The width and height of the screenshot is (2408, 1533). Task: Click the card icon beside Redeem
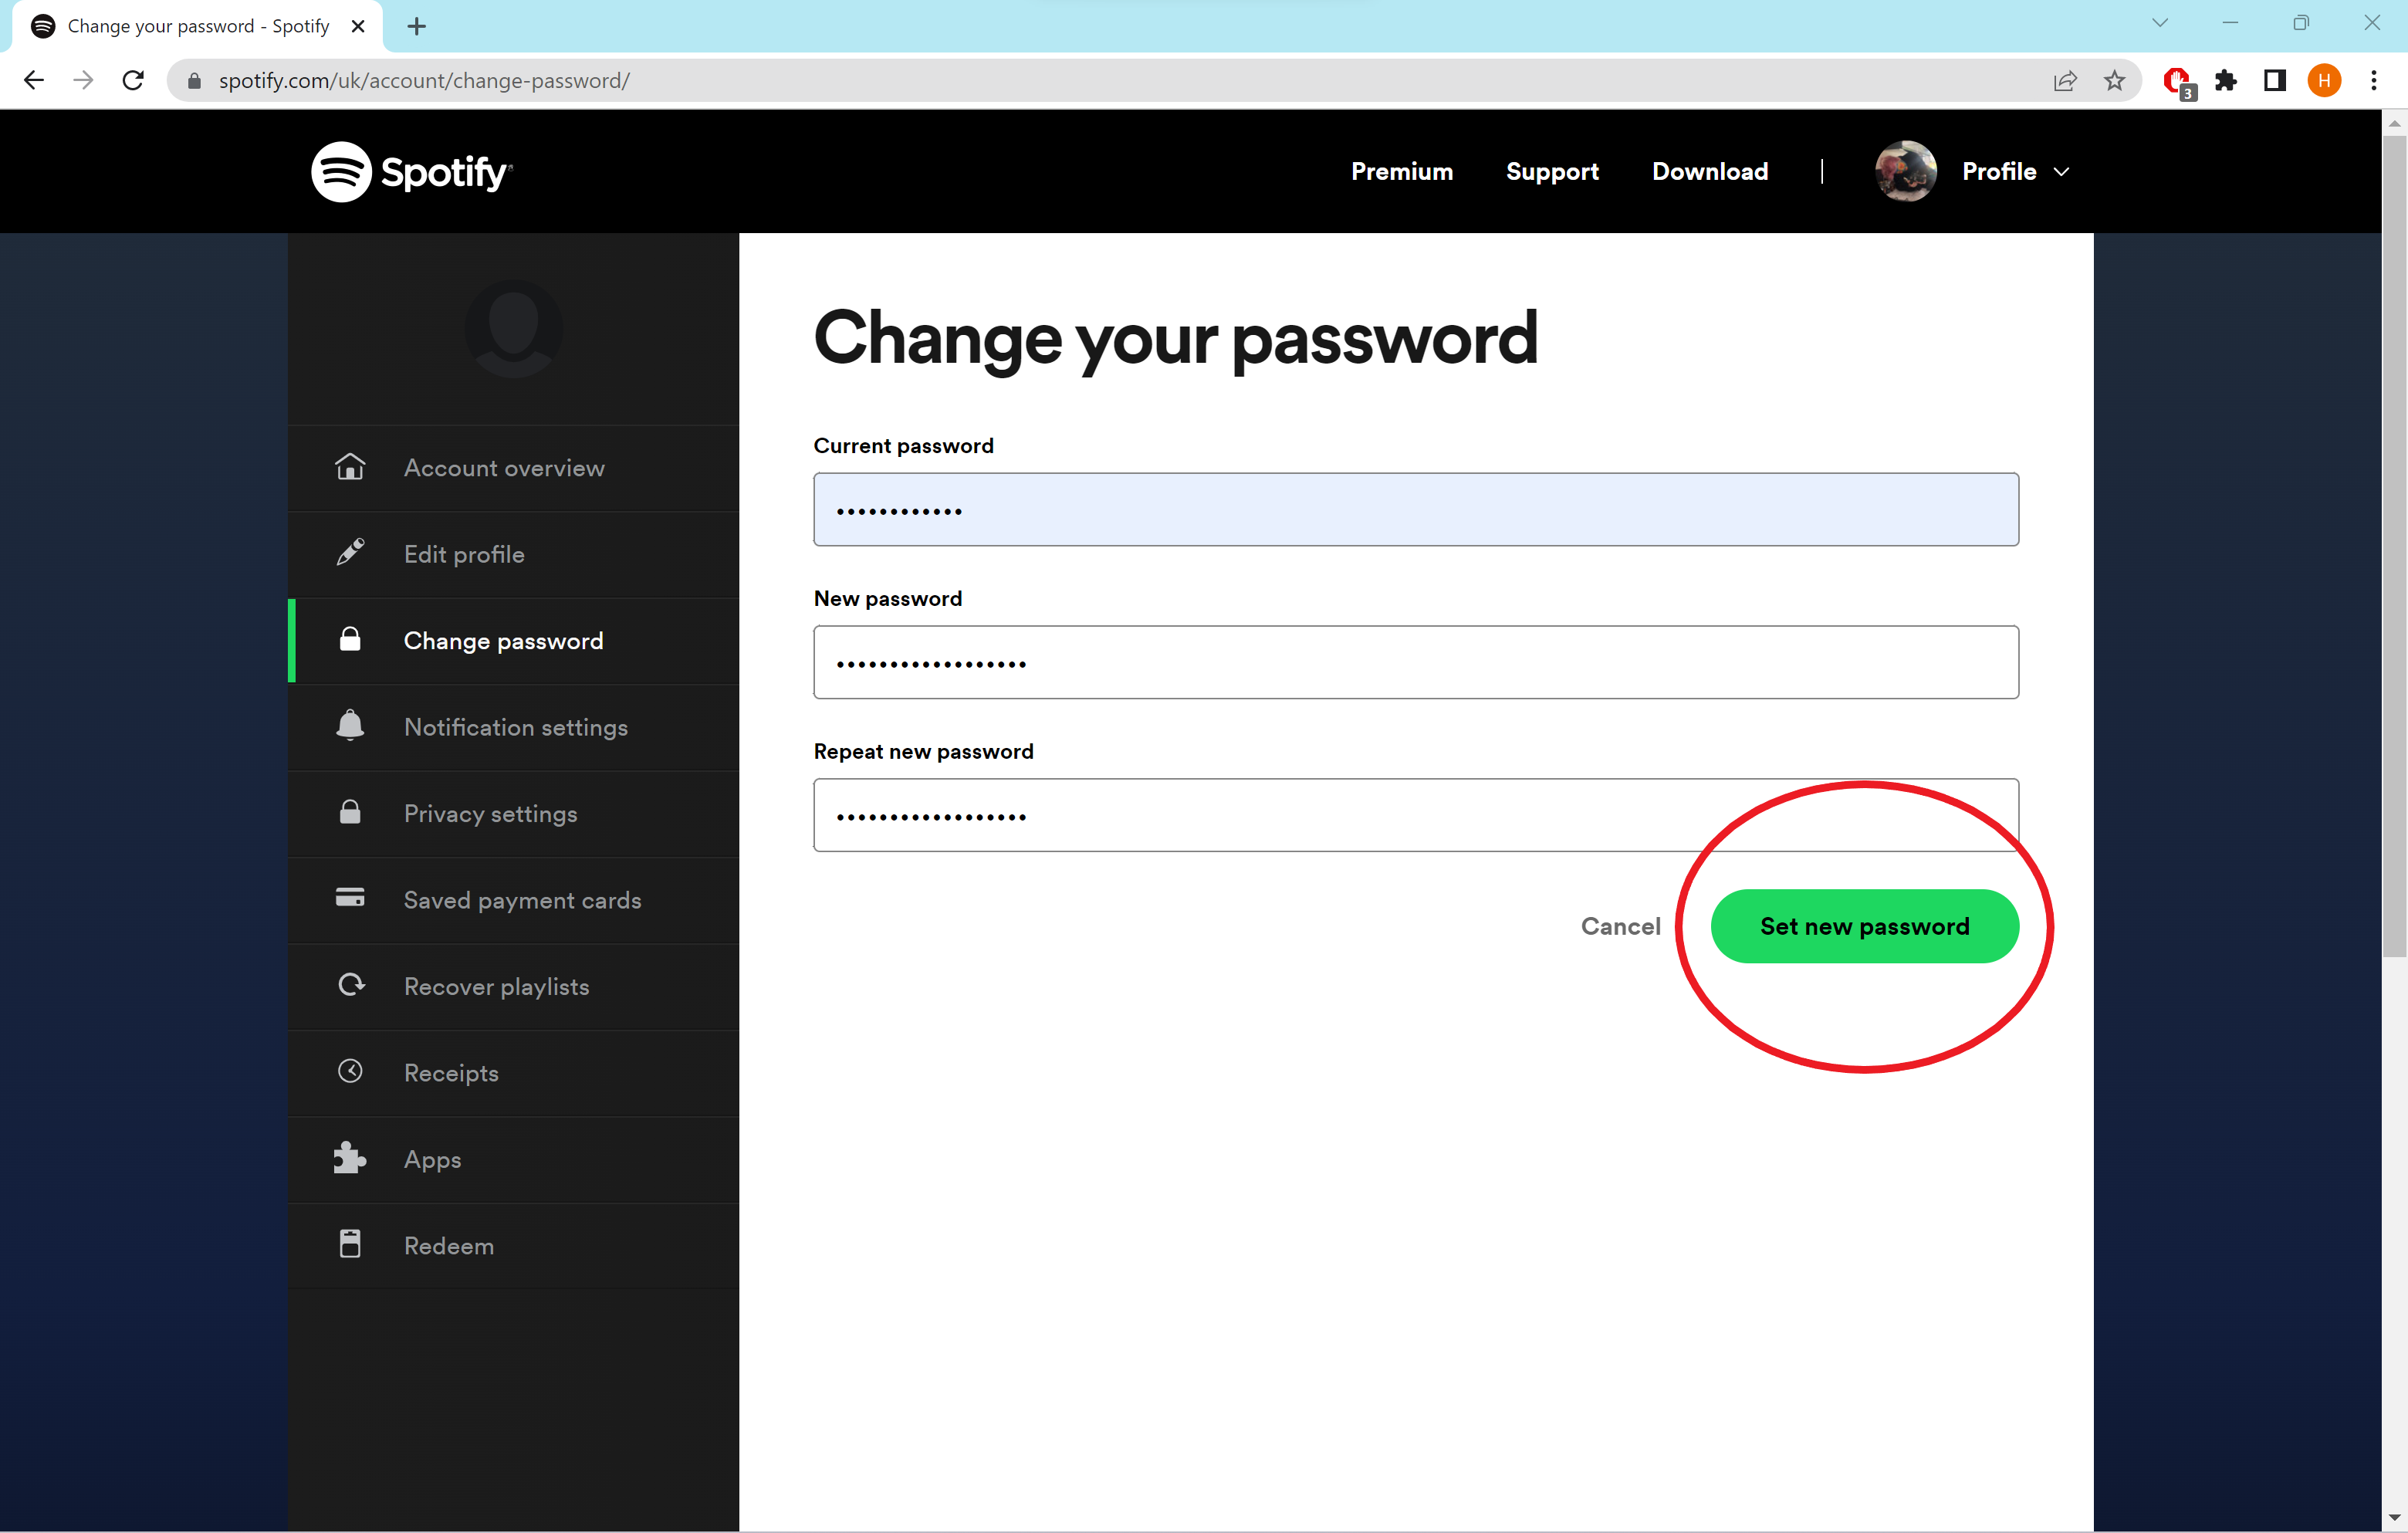pyautogui.click(x=350, y=1244)
